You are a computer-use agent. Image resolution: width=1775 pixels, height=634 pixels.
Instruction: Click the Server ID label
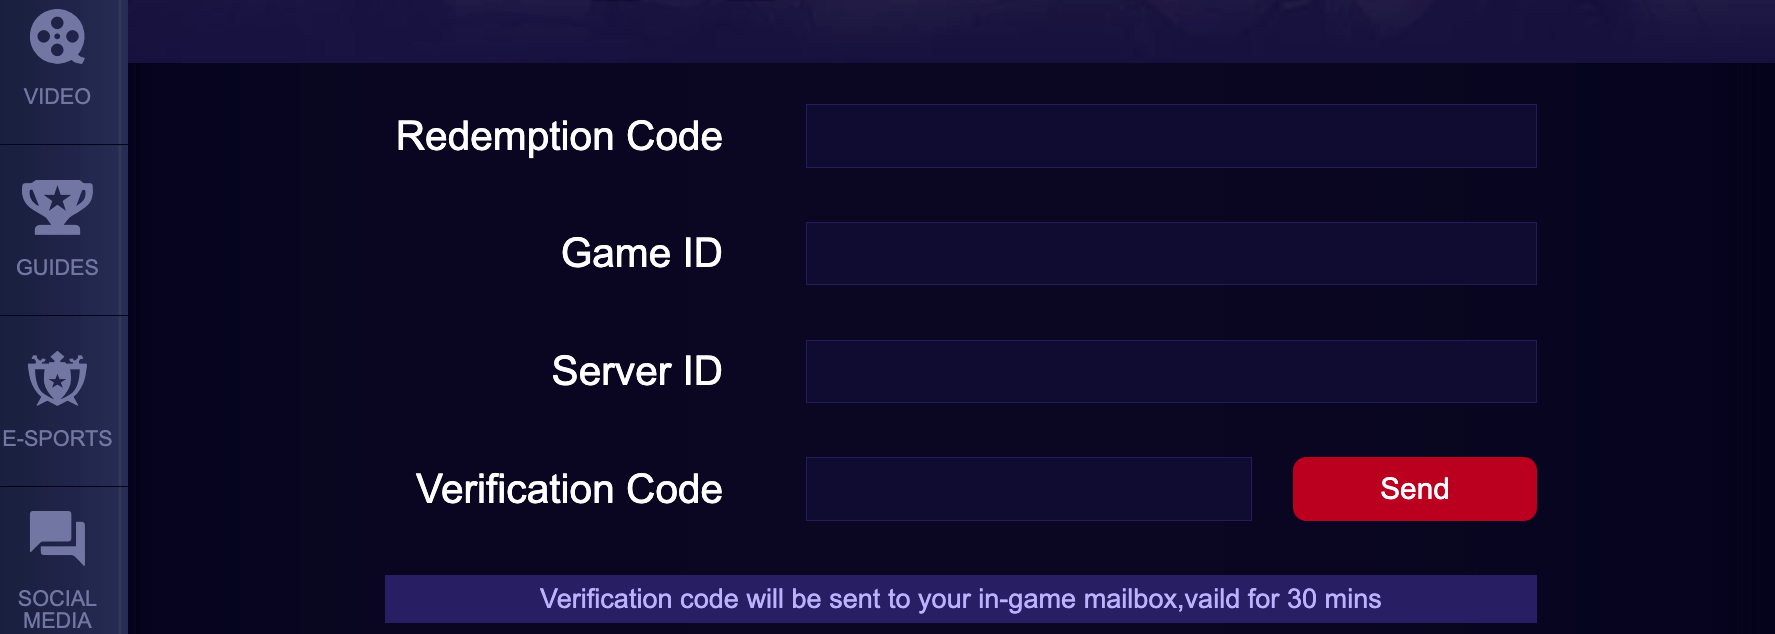[x=638, y=371]
